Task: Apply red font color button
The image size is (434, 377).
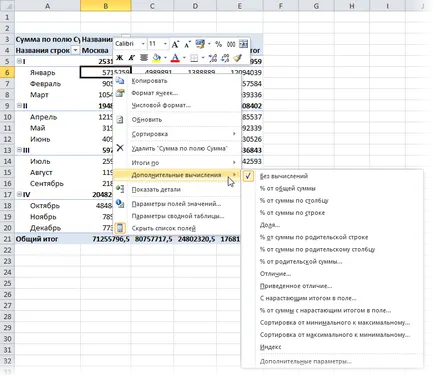Action: (175, 58)
